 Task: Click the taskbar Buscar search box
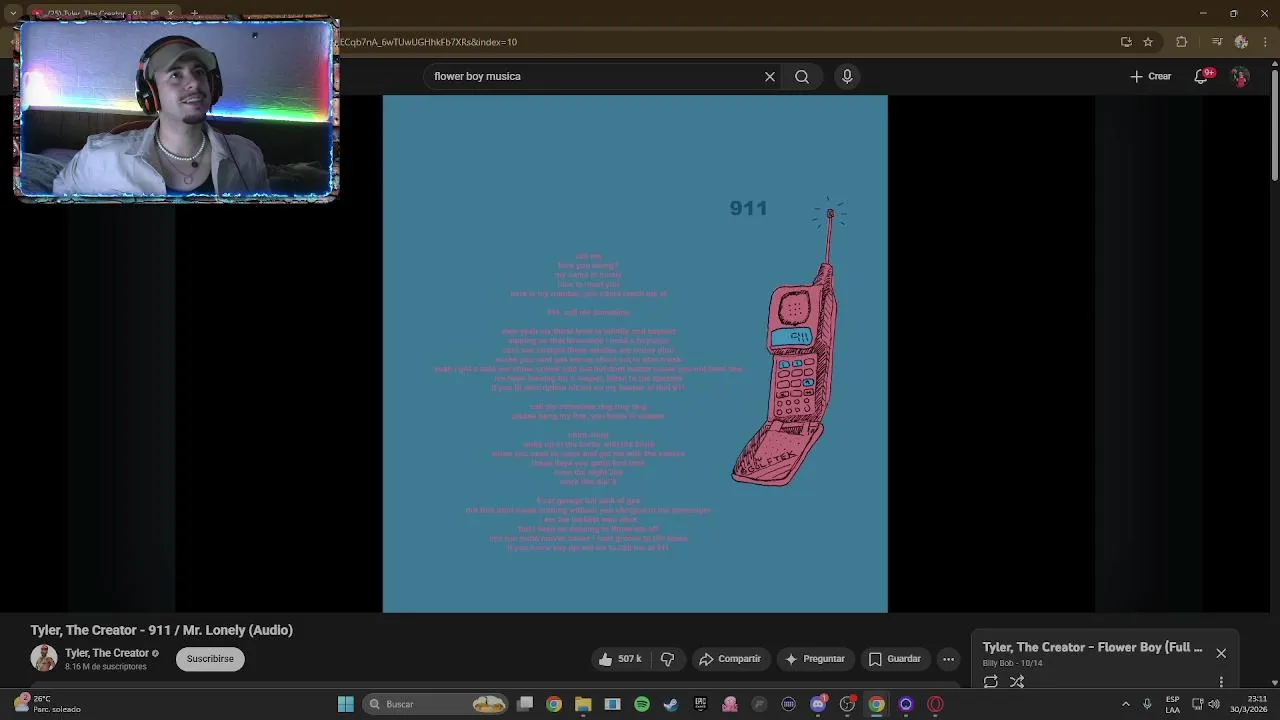[436, 704]
